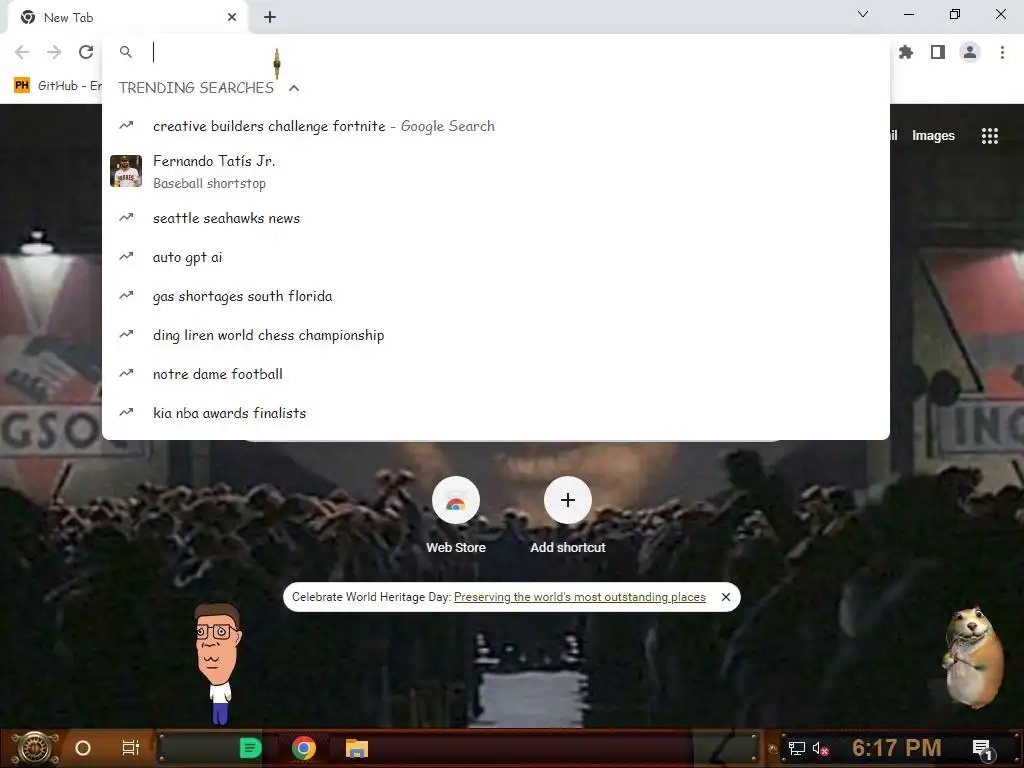This screenshot has width=1024, height=768.
Task: Open a new tab with plus button
Action: [270, 18]
